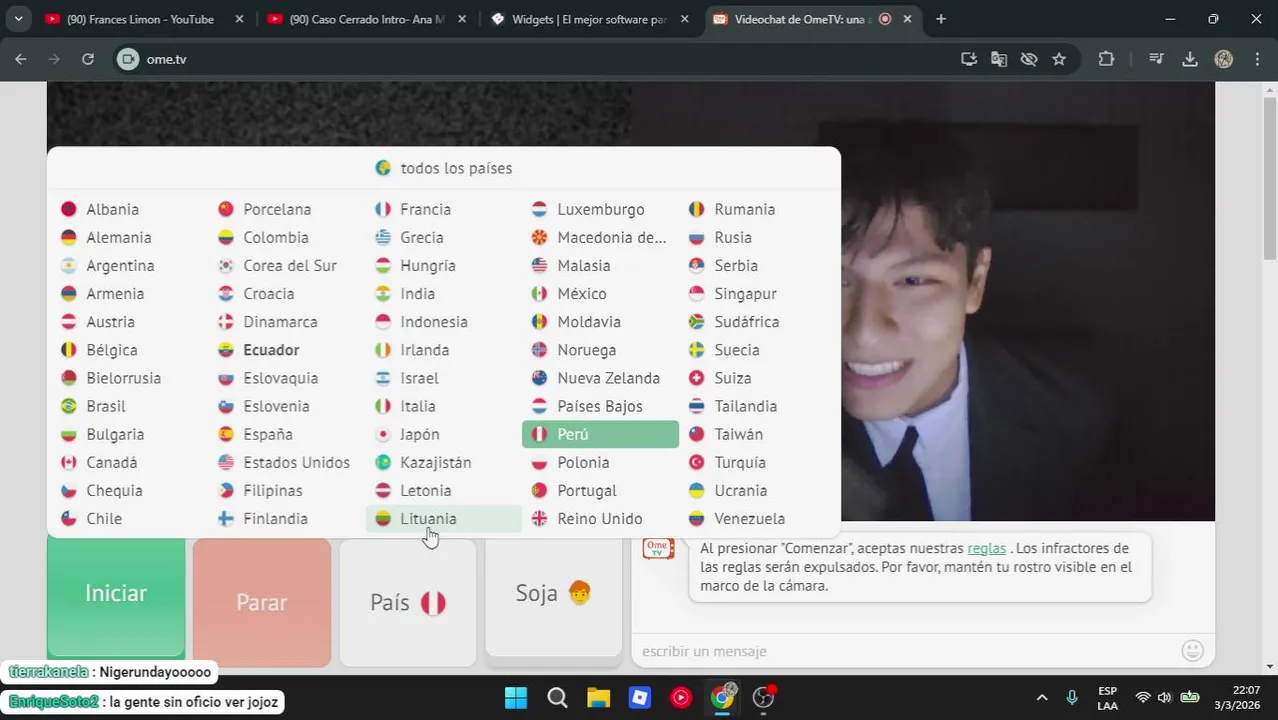Click the green Iniciar button
The image size is (1278, 720).
click(116, 596)
